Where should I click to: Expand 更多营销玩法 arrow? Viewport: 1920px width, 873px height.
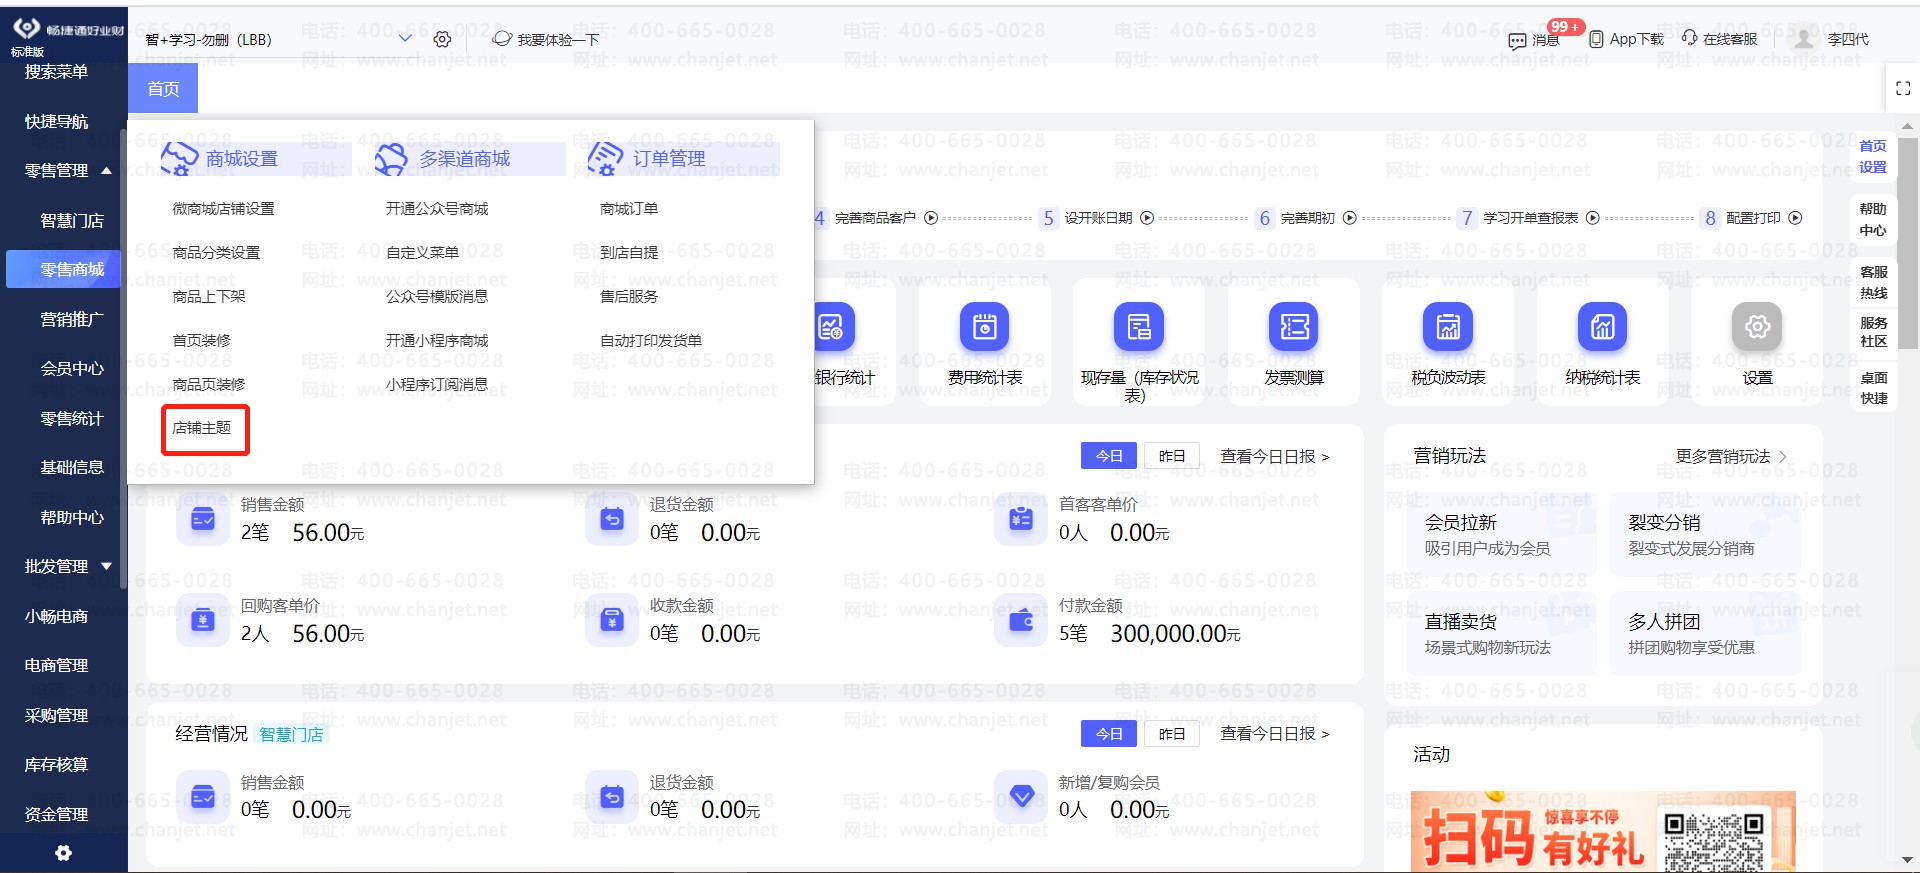[1783, 457]
